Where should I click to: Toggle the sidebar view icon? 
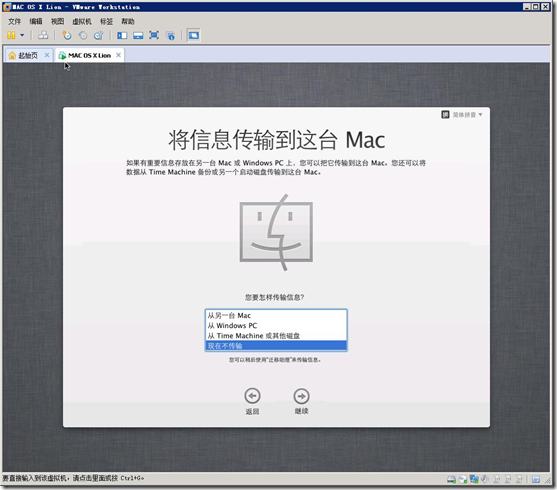point(122,35)
